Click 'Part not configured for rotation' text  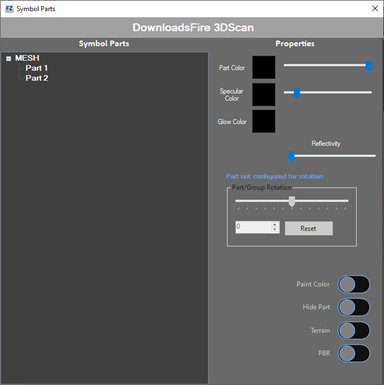[274, 176]
